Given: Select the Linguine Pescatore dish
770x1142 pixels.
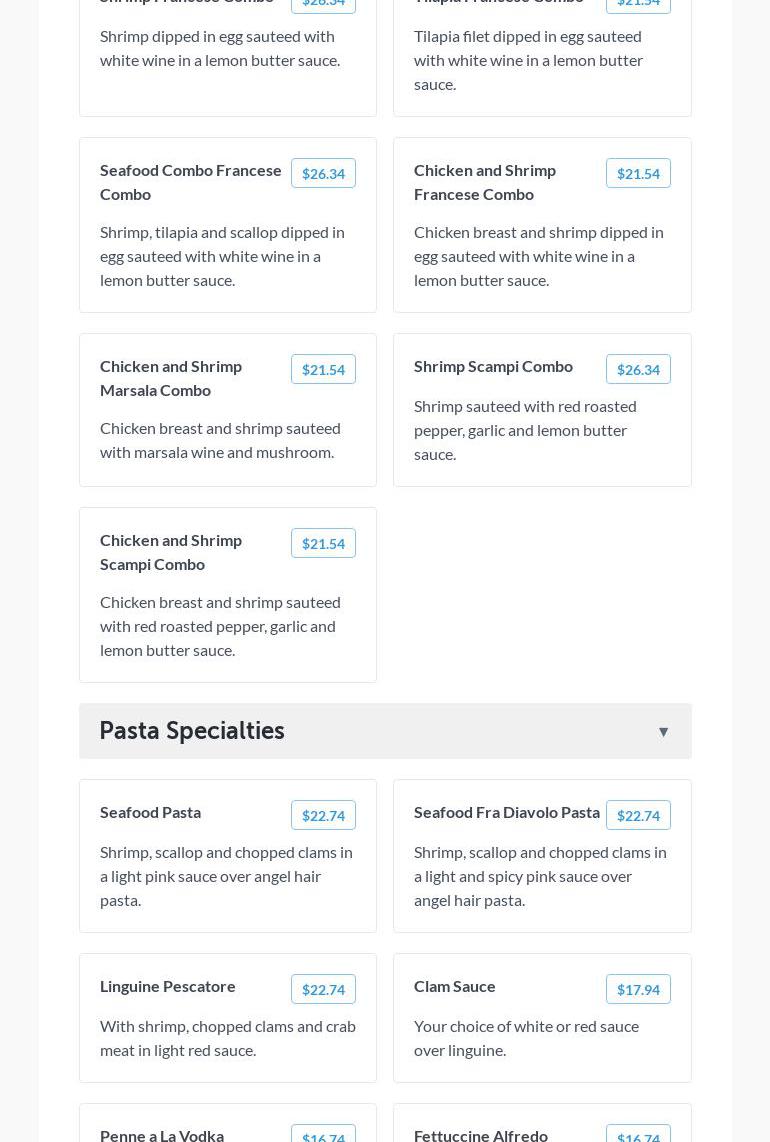Looking at the screenshot, I should point(168,986).
